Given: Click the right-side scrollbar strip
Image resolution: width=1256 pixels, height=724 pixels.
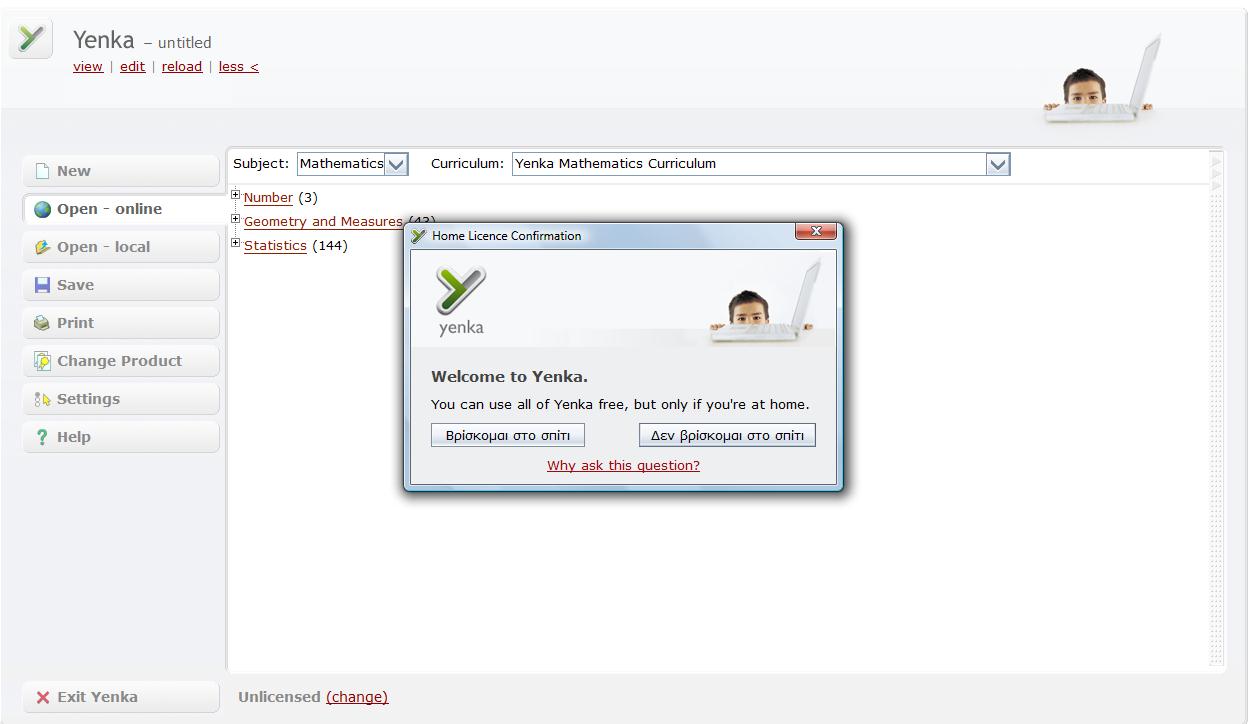Looking at the screenshot, I should coord(1216,410).
